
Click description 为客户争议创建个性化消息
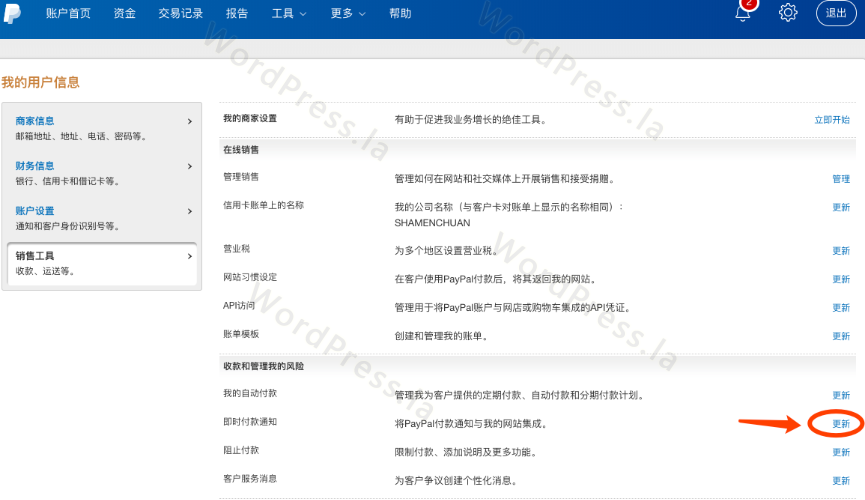coord(456,481)
